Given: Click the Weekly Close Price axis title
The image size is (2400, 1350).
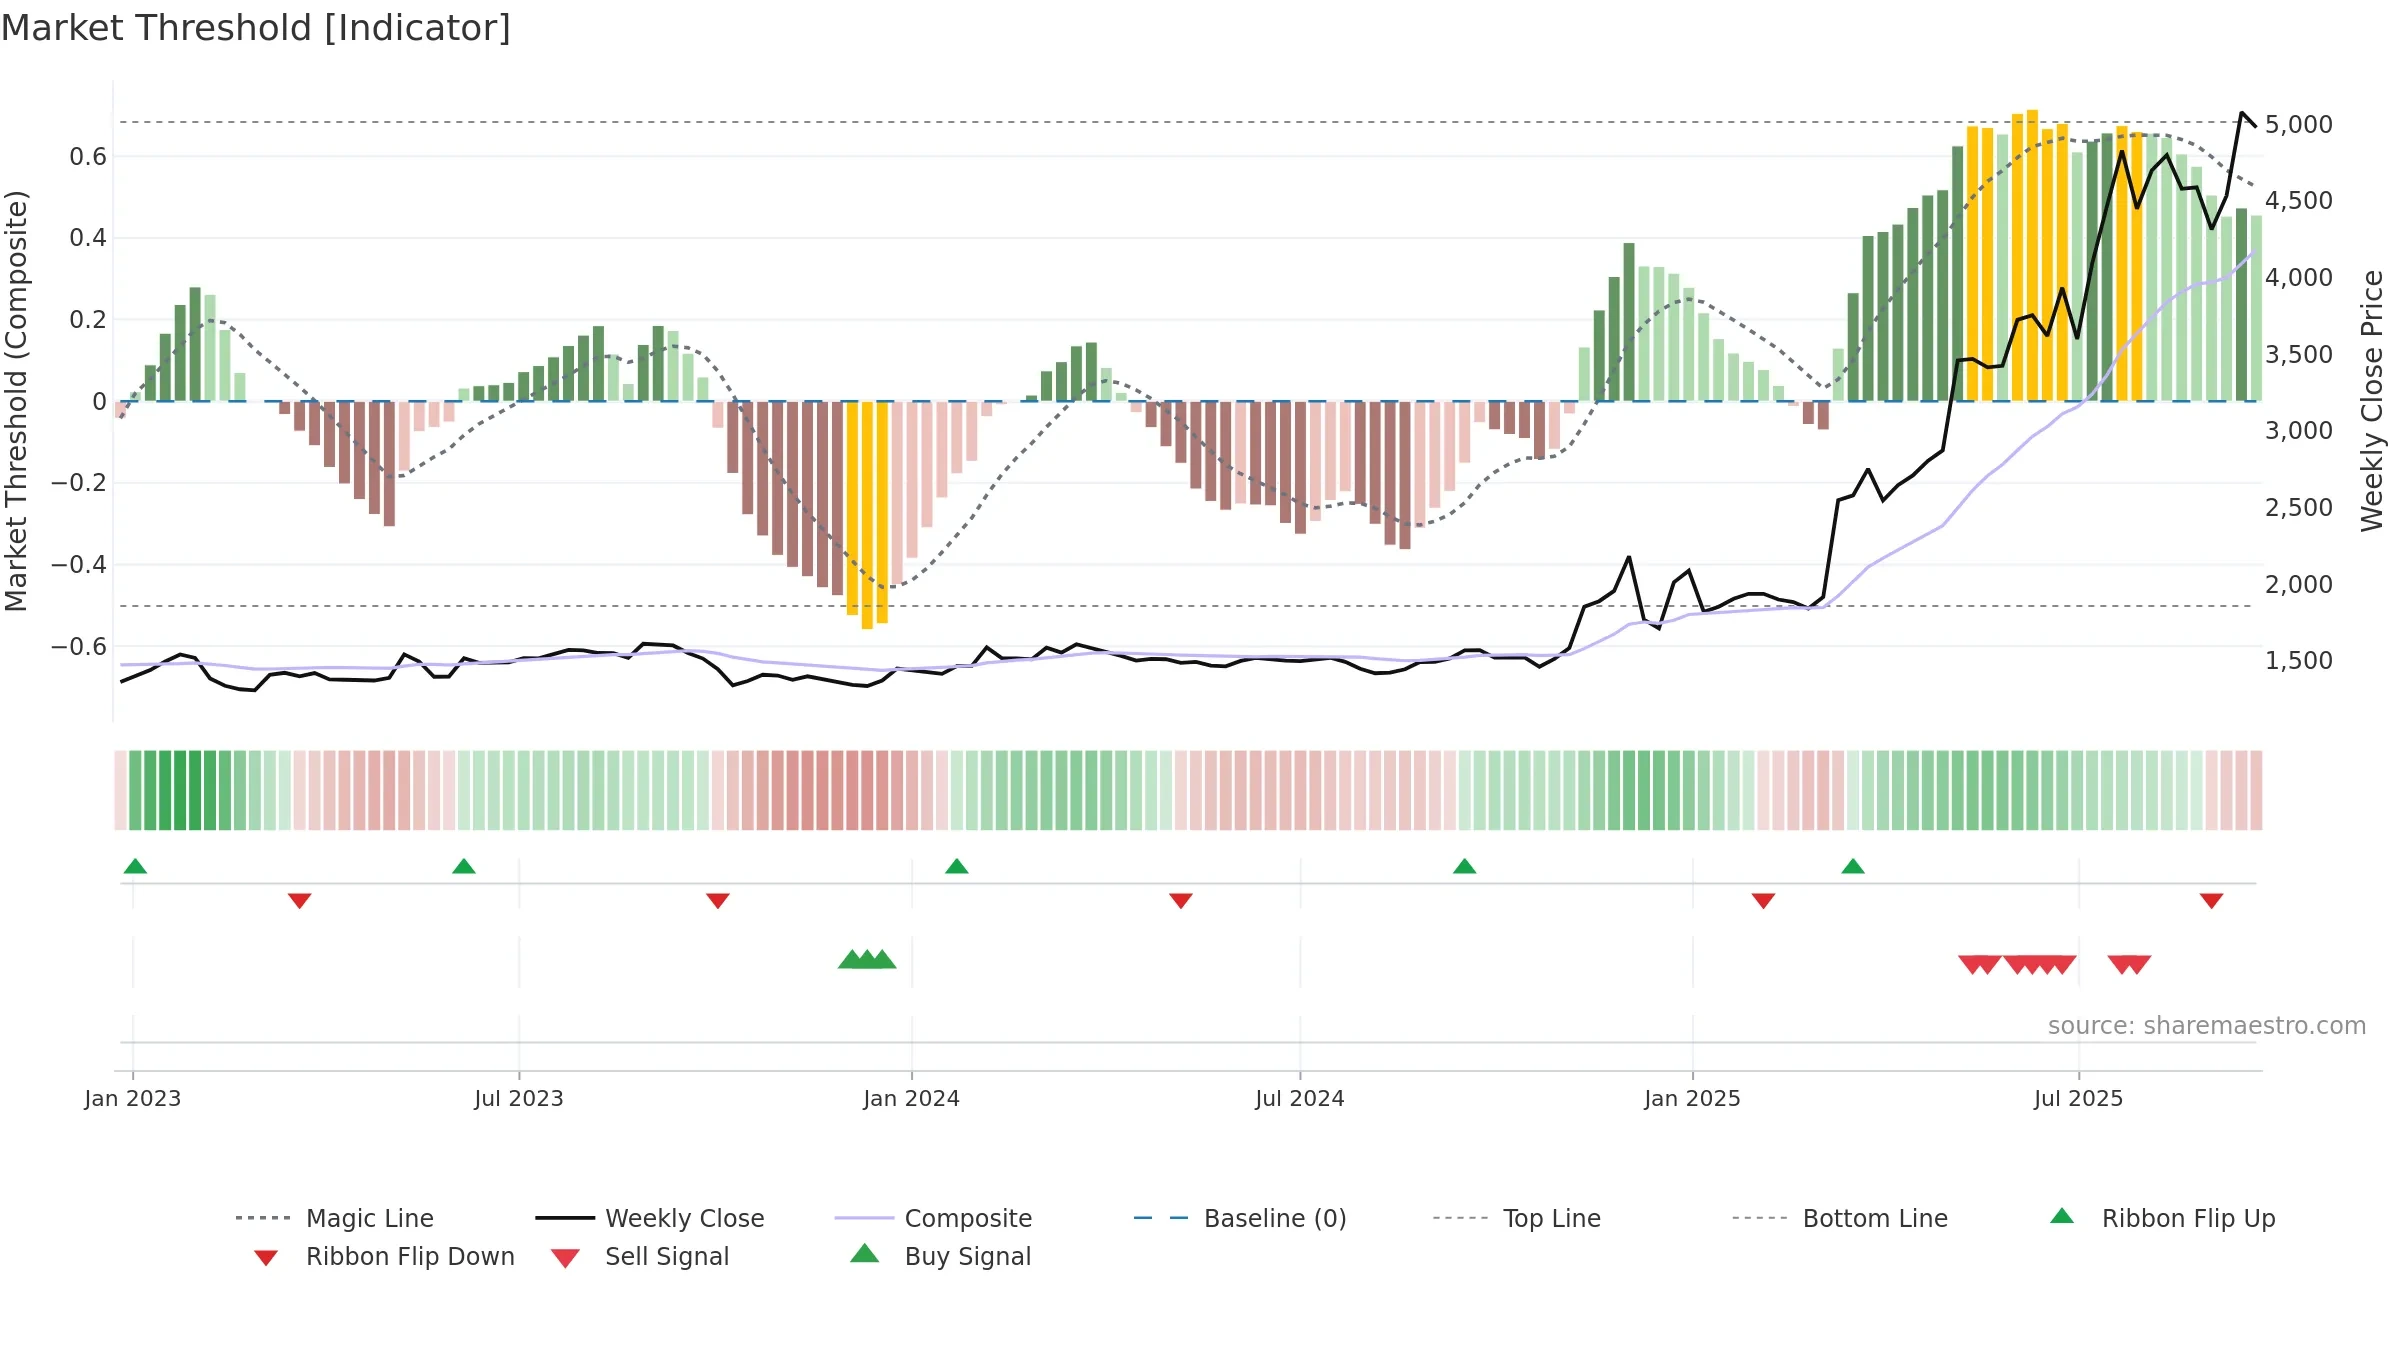Looking at the screenshot, I should pos(2372,400).
